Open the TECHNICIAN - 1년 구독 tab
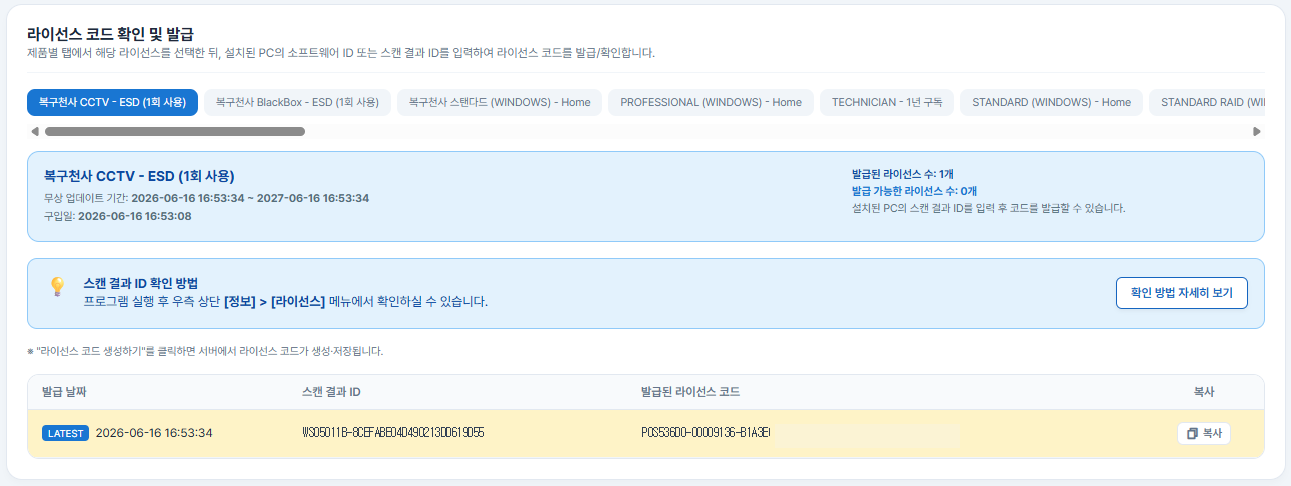Image resolution: width=1291 pixels, height=486 pixels. (887, 102)
